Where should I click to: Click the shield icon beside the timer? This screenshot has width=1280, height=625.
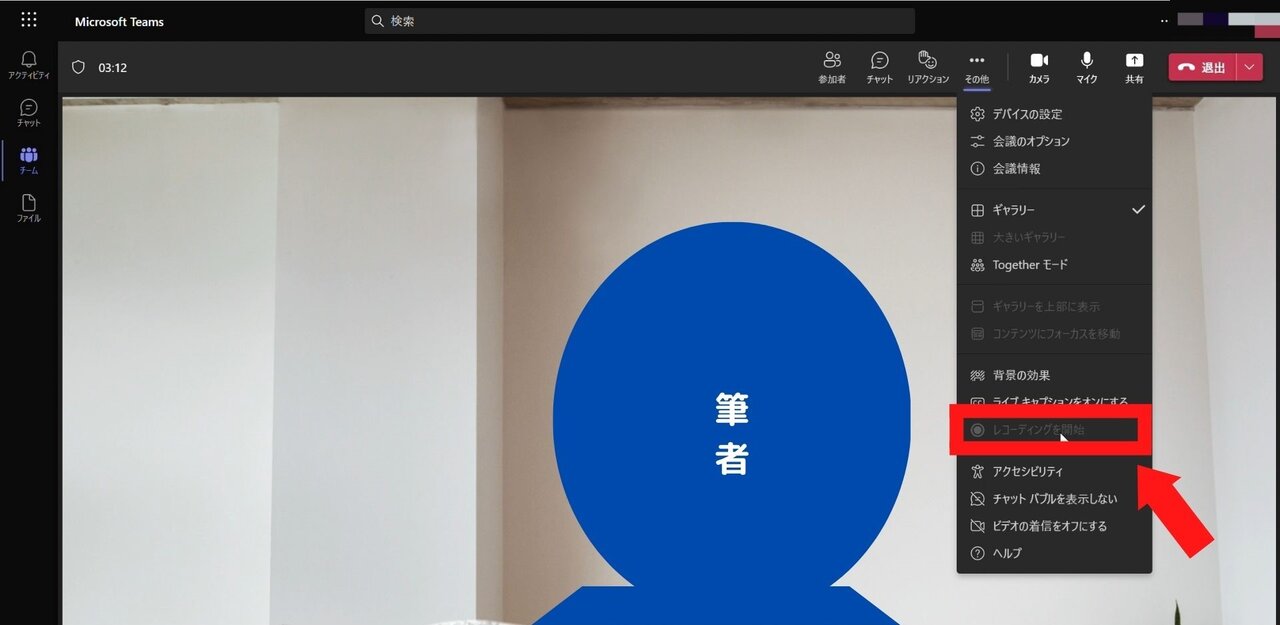tap(78, 68)
